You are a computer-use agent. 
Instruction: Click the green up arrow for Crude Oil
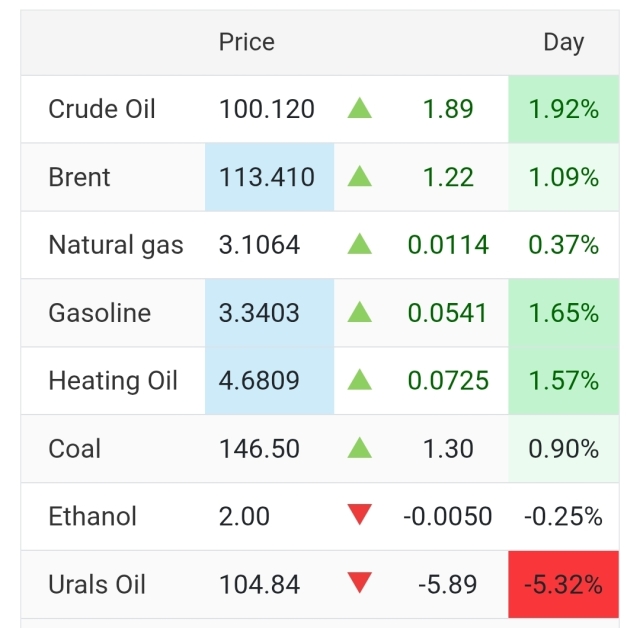click(360, 109)
